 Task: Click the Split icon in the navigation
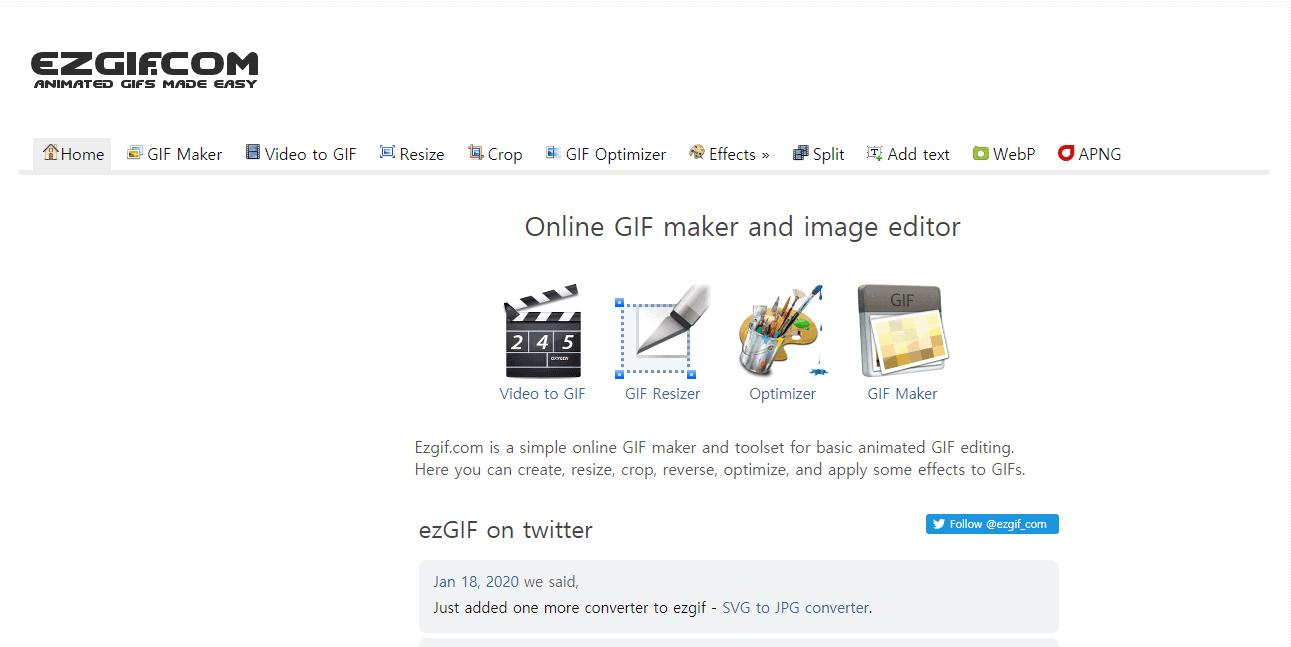coord(800,154)
